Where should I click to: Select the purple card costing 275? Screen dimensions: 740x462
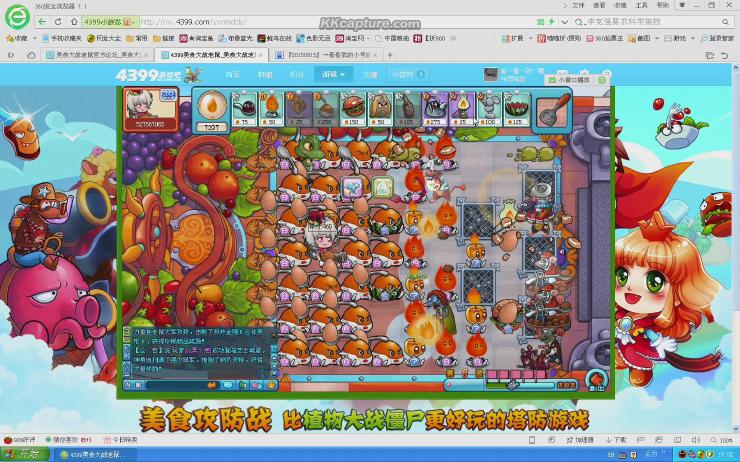[435, 109]
